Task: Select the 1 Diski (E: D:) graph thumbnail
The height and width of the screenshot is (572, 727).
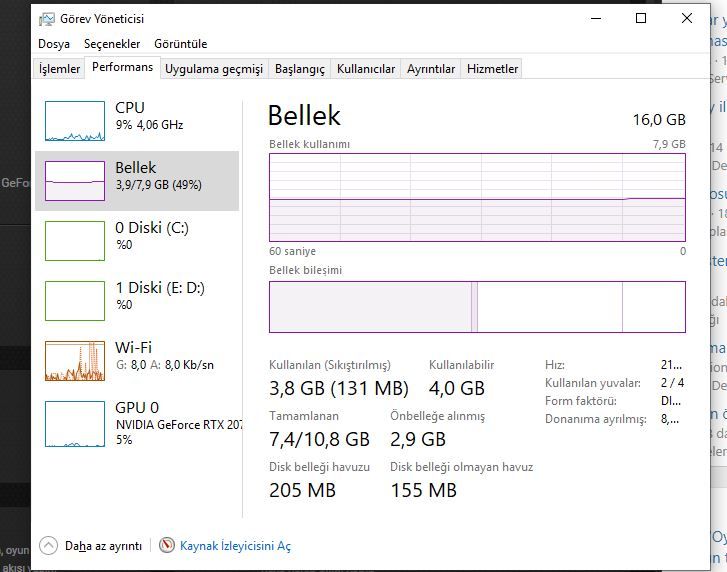Action: pyautogui.click(x=74, y=301)
